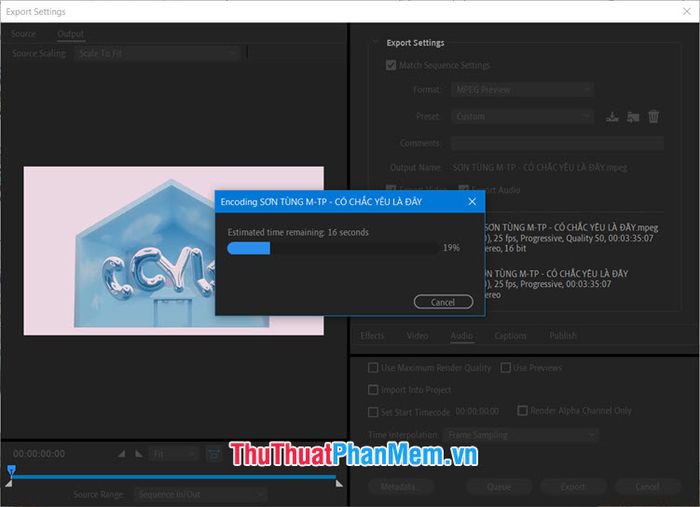This screenshot has width=700, height=507.
Task: Cancel the encoding in progress dialog
Action: (443, 302)
